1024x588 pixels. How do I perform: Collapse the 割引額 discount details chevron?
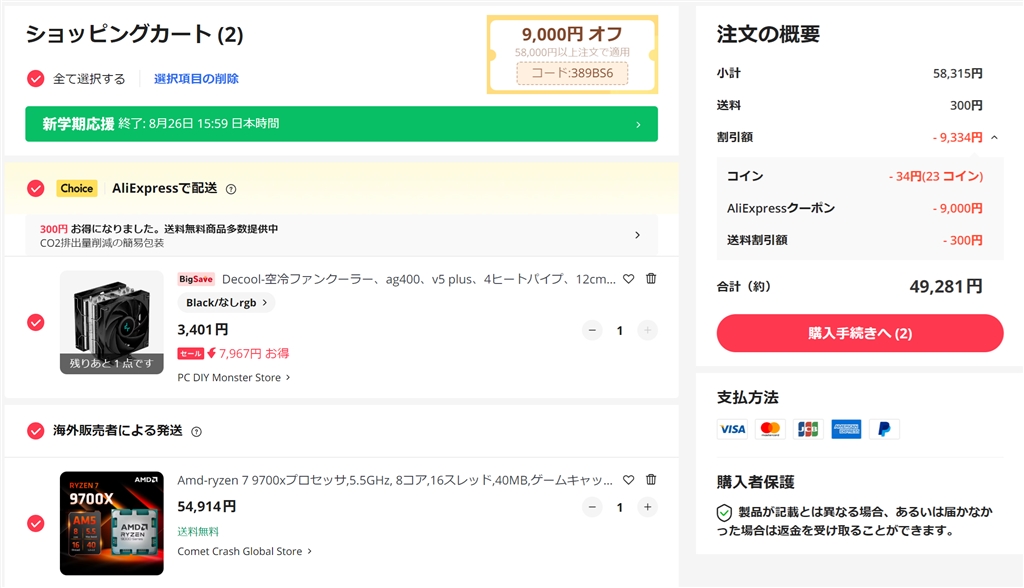click(x=994, y=137)
